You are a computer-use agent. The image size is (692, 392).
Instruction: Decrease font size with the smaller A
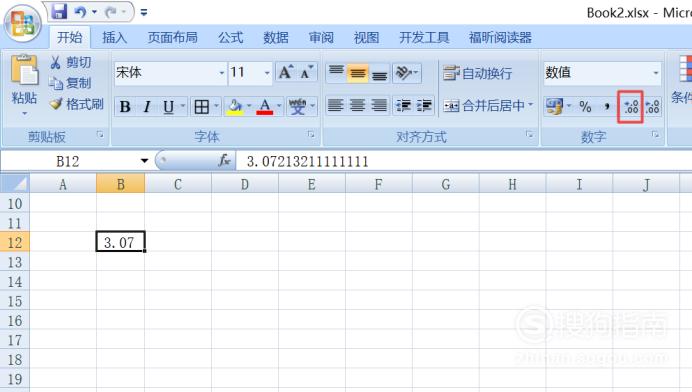(307, 72)
